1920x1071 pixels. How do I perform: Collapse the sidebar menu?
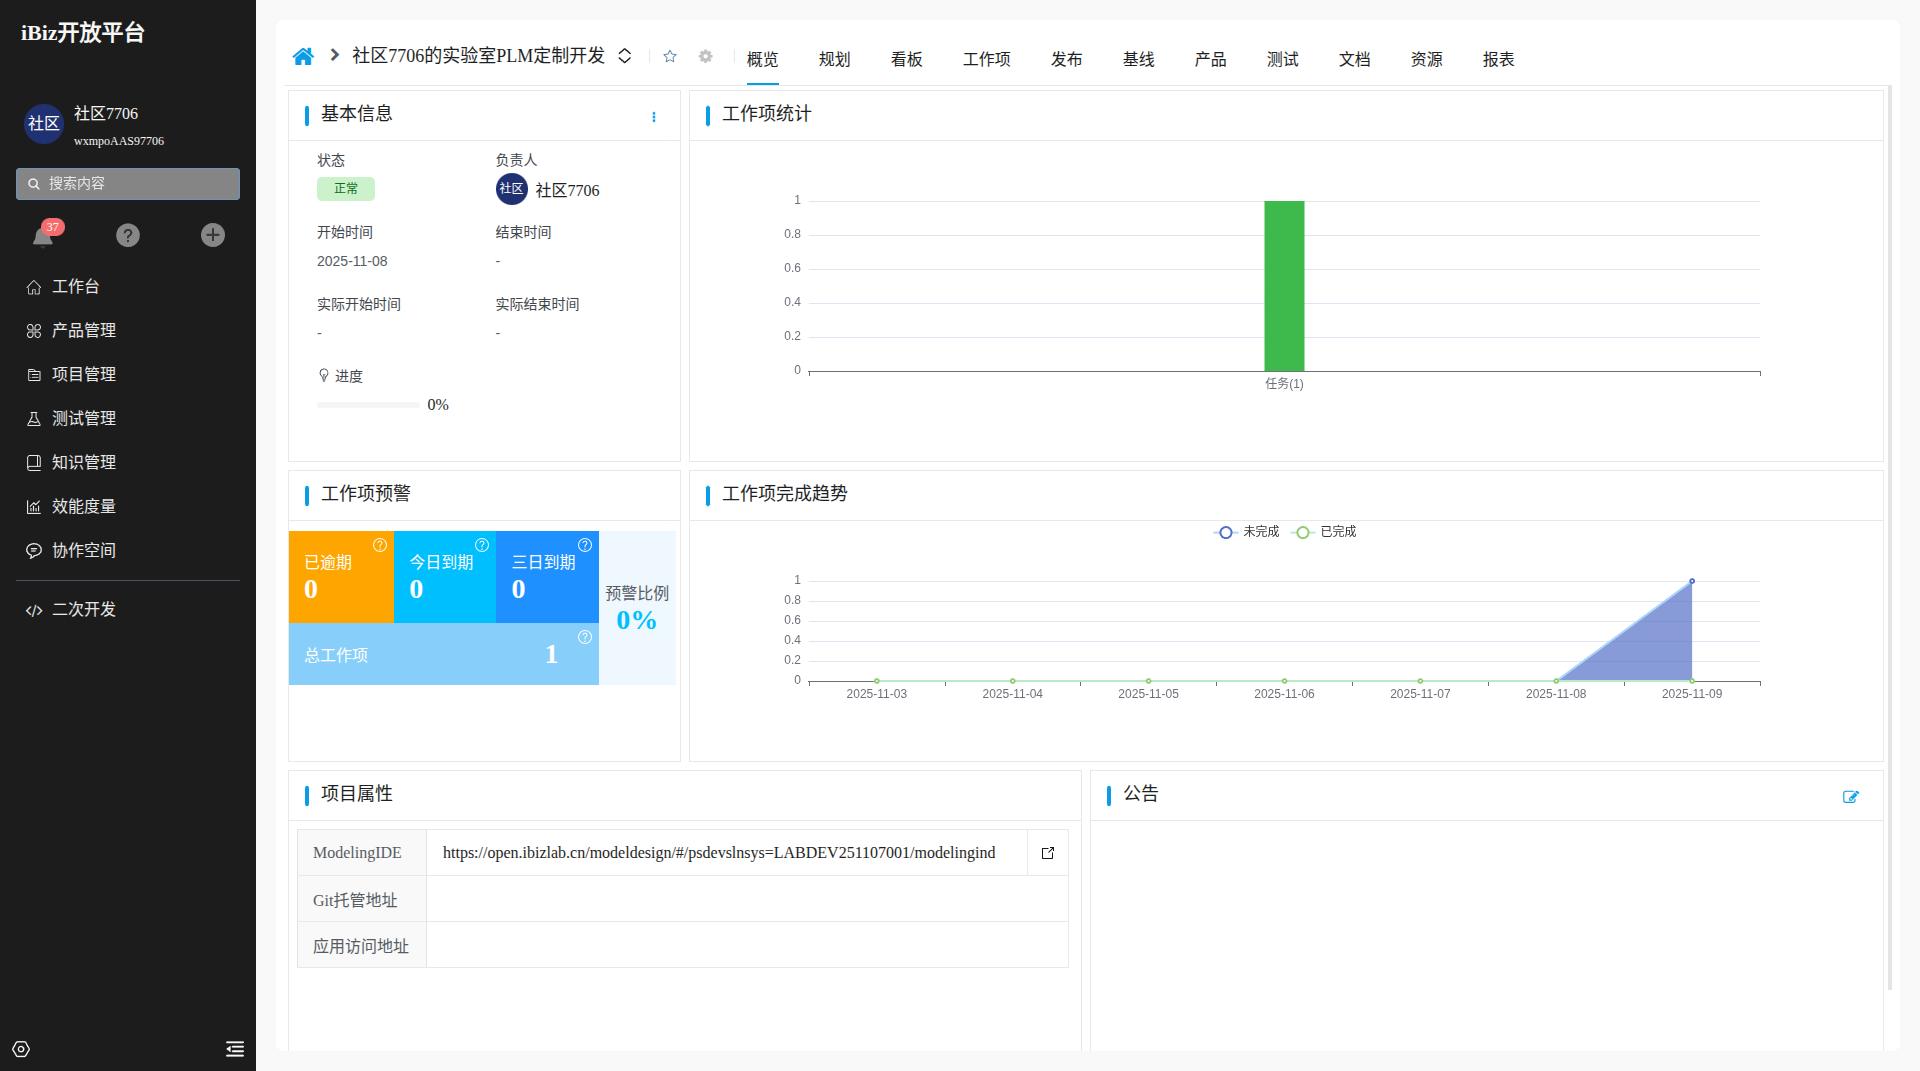click(x=235, y=1049)
